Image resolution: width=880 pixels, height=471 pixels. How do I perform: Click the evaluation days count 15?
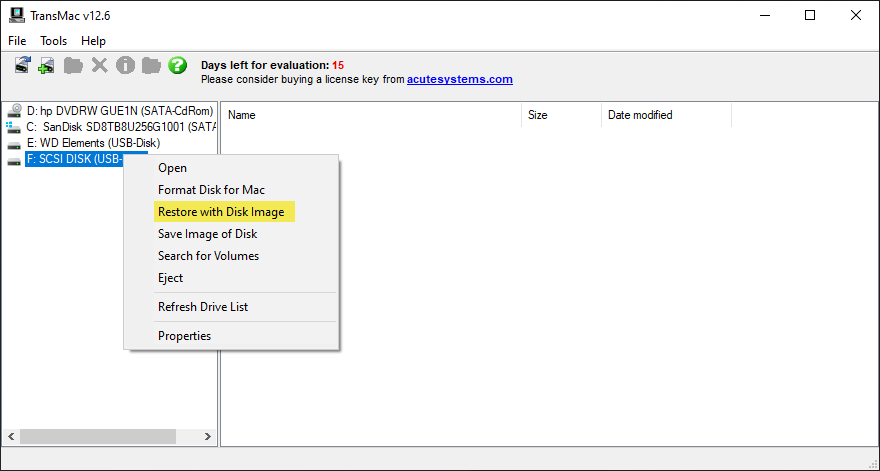pos(338,65)
